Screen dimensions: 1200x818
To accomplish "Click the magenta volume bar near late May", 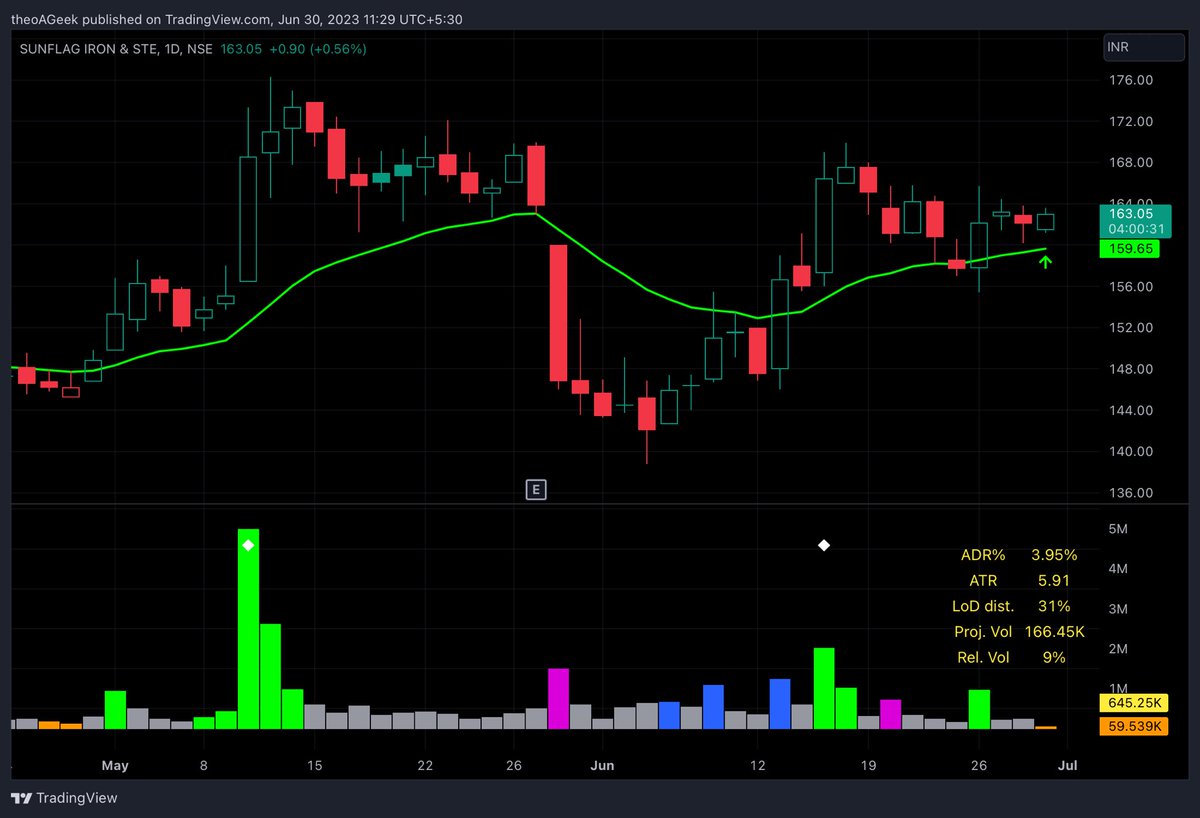I will click(558, 698).
